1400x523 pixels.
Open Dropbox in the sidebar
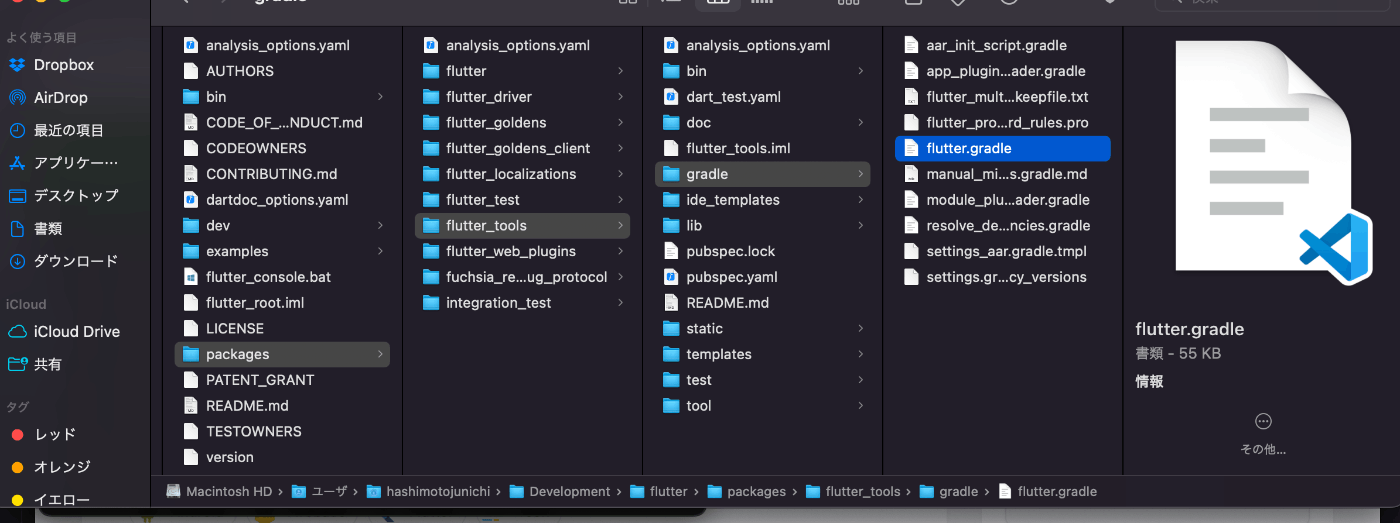tap(64, 65)
